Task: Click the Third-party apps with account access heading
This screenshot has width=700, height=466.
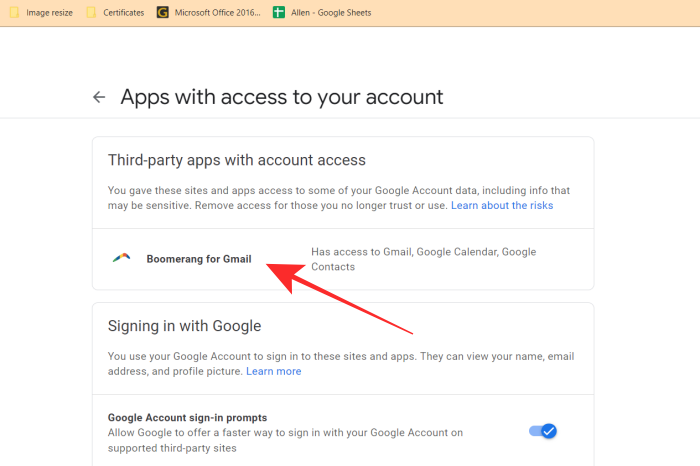Action: point(237,160)
